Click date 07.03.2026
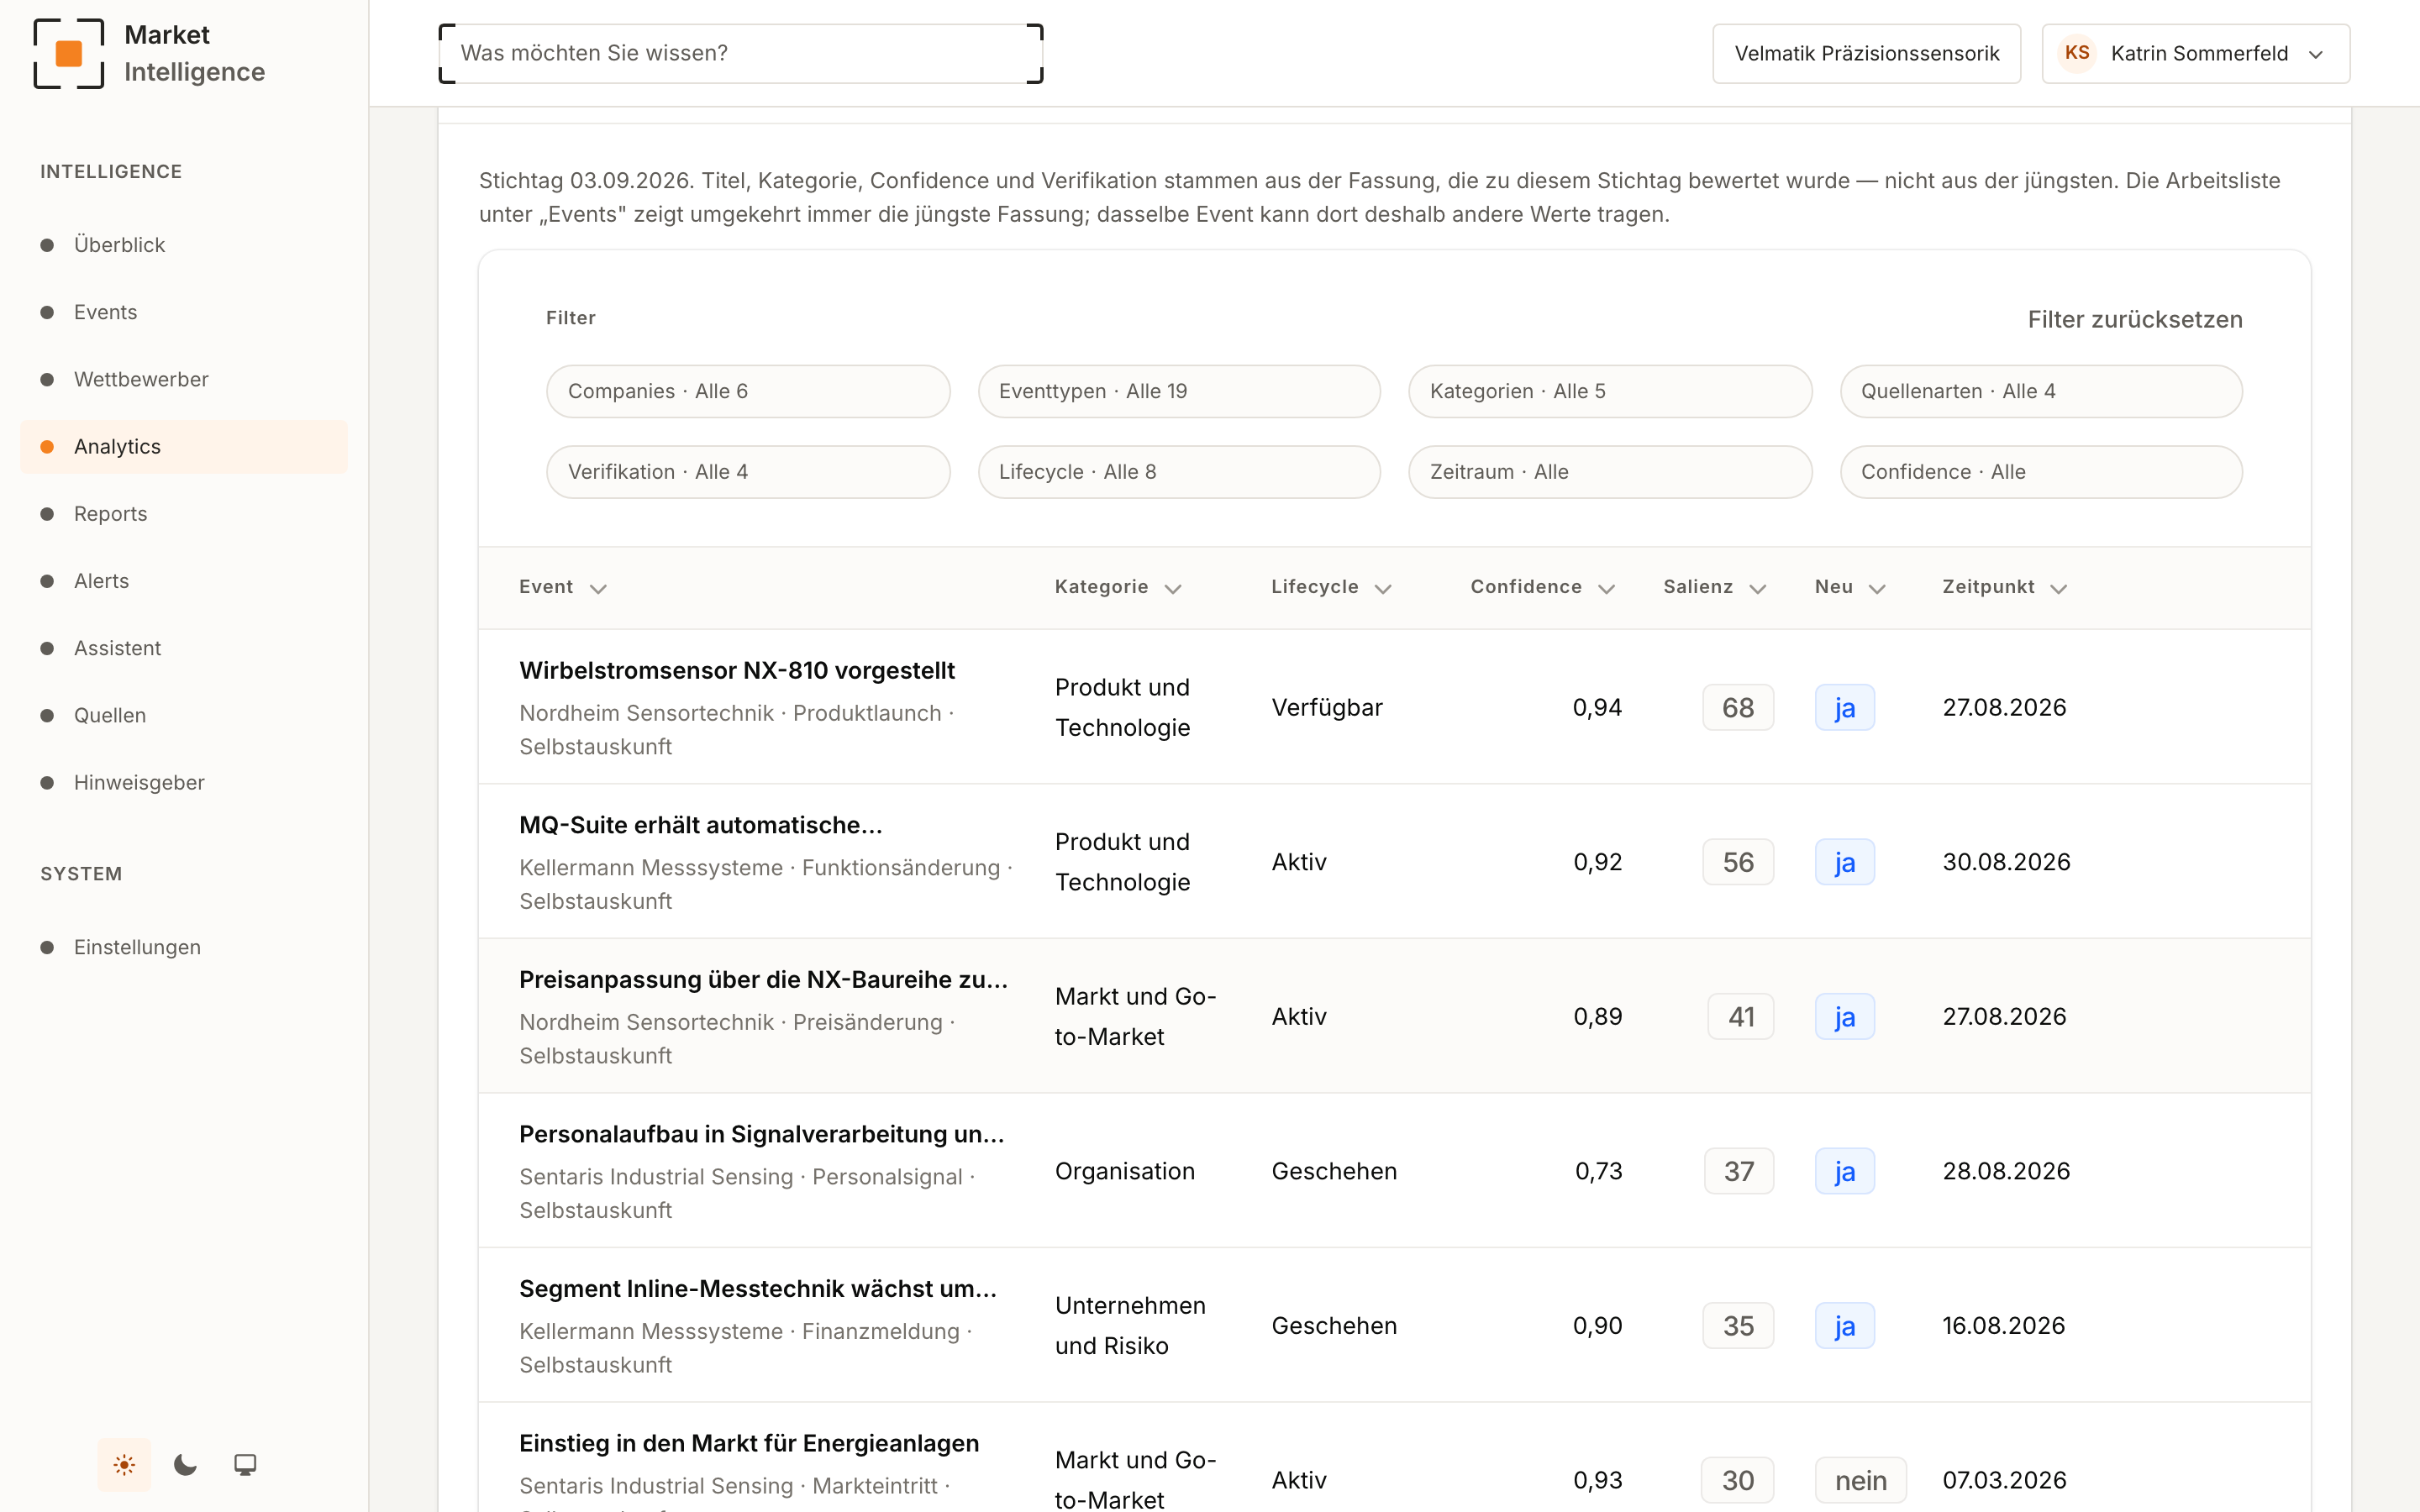 tap(2004, 1481)
